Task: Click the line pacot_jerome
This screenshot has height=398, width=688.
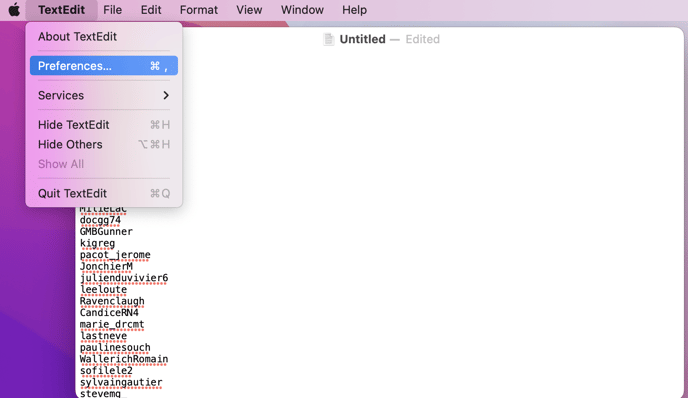Action: click(x=115, y=255)
